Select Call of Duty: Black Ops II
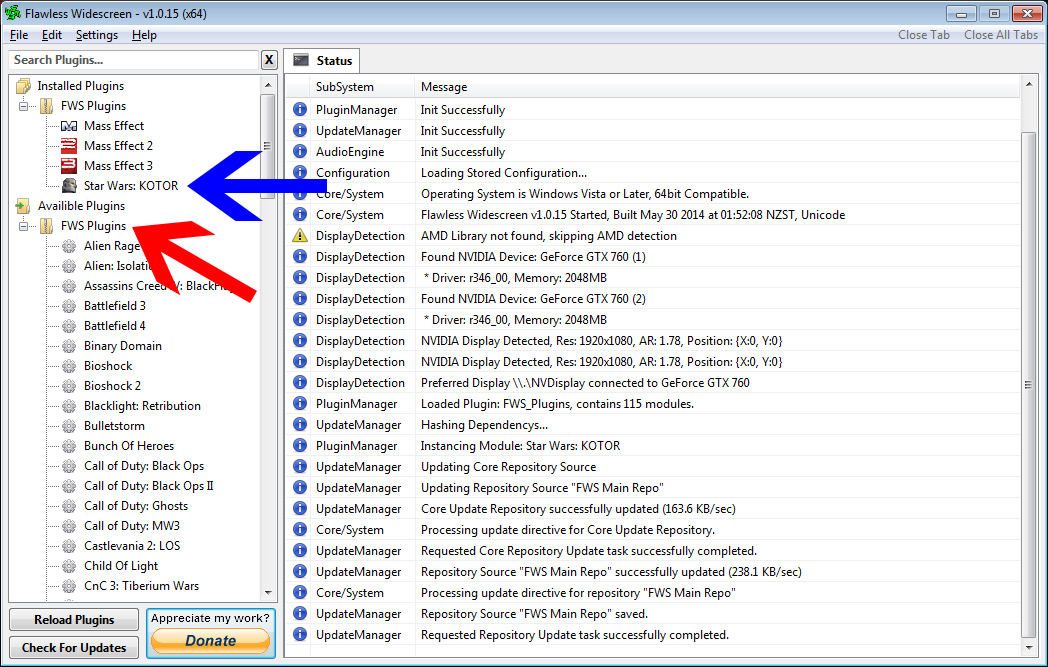 (x=148, y=487)
